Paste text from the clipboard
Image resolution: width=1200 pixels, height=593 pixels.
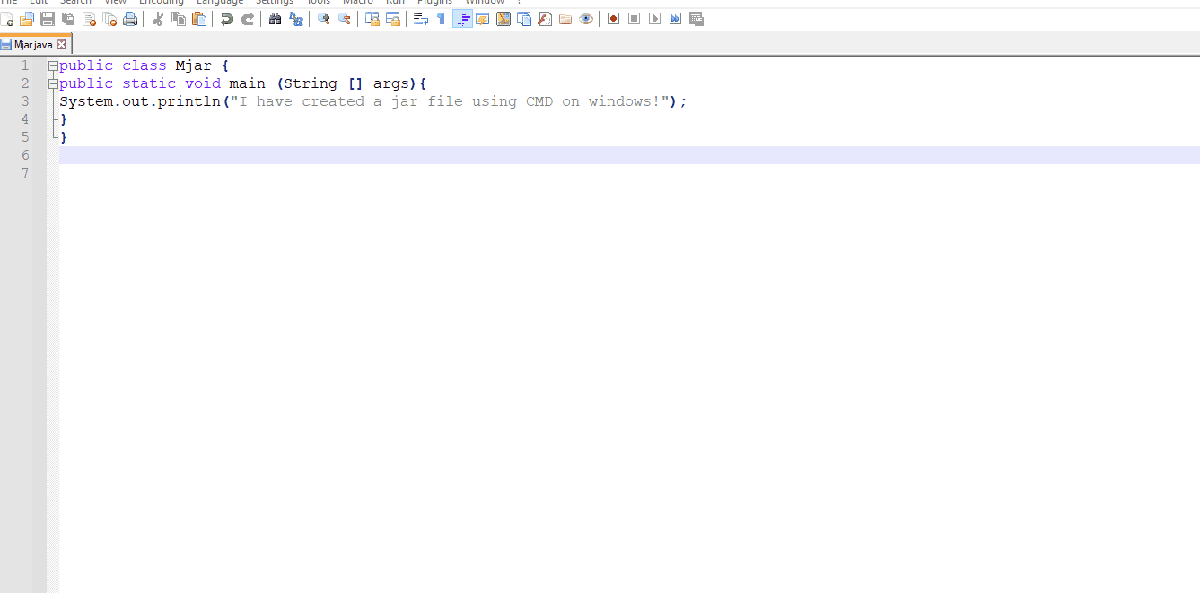tap(197, 18)
